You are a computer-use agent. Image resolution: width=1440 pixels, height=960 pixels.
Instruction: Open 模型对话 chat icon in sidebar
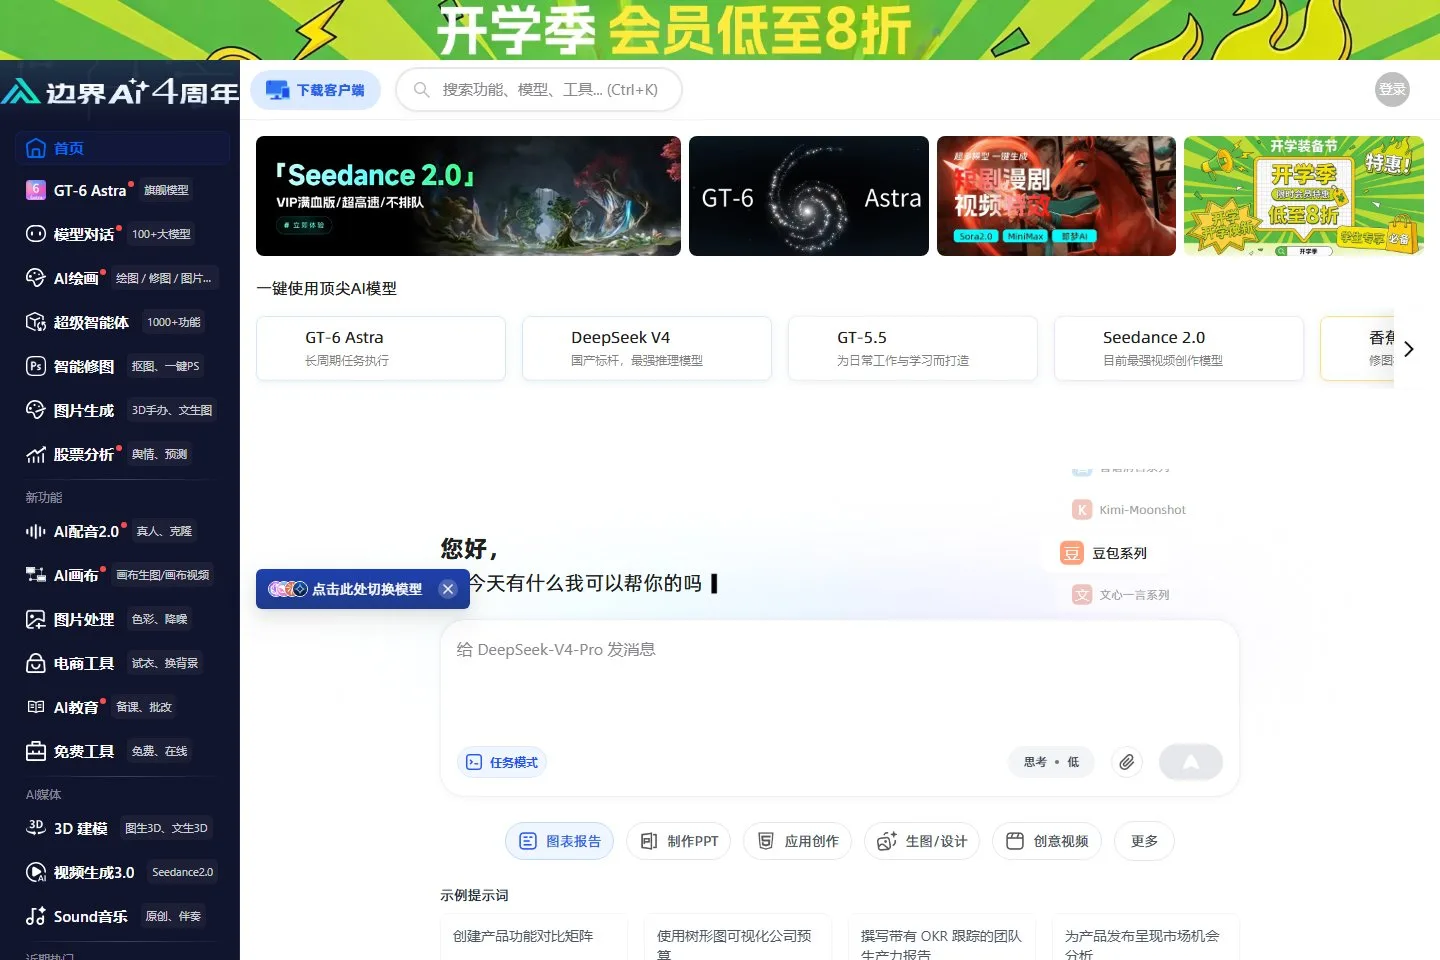point(36,234)
